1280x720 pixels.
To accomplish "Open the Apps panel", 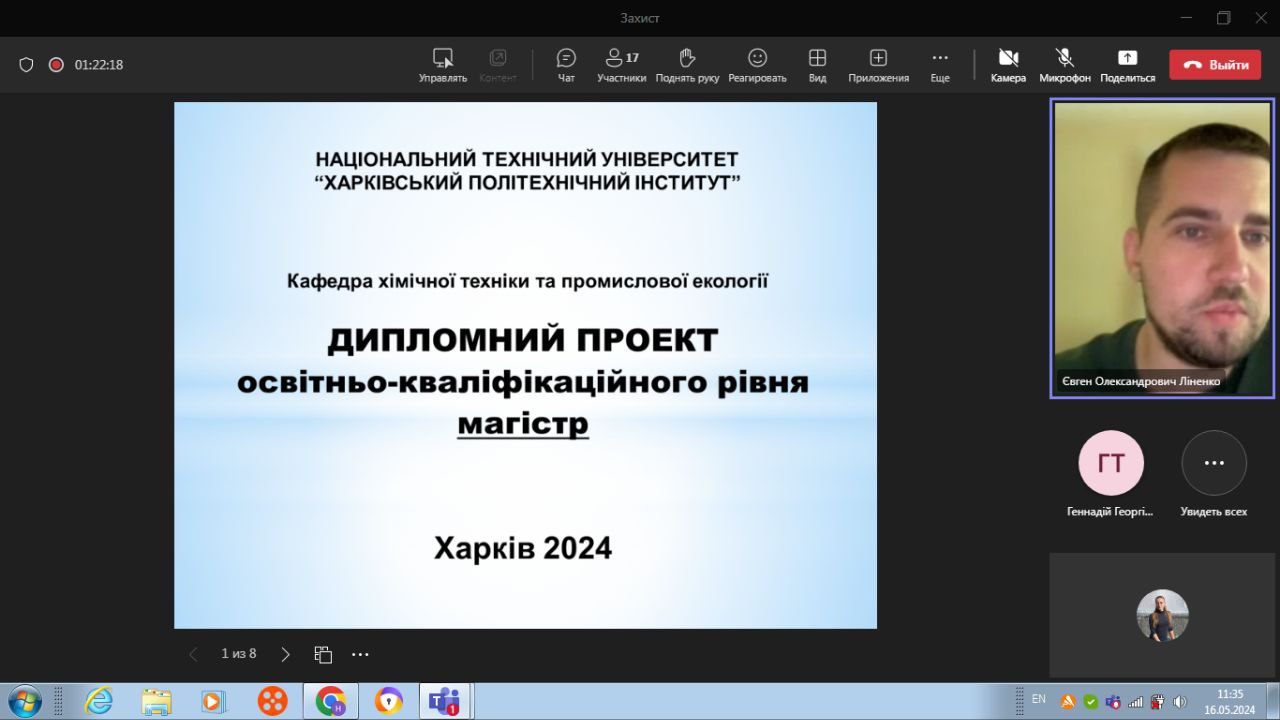I will (x=878, y=65).
